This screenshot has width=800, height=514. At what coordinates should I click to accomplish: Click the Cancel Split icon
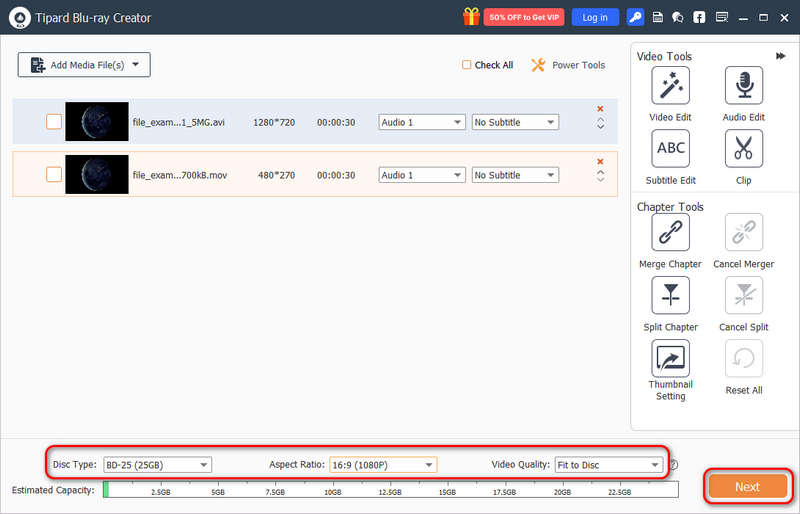click(x=744, y=296)
